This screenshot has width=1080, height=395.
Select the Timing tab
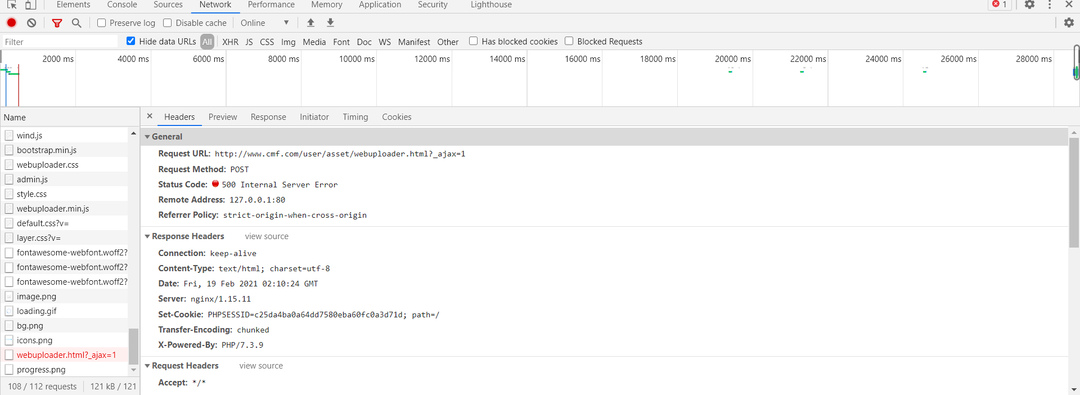(355, 117)
